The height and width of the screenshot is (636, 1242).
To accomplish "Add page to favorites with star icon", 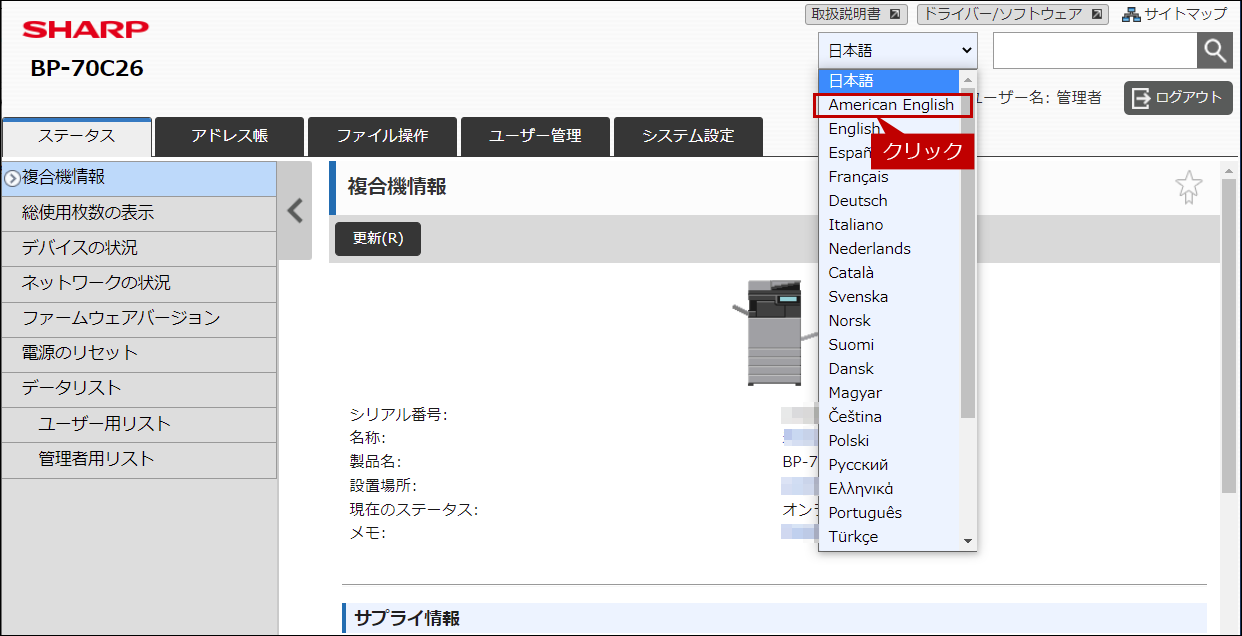I will pyautogui.click(x=1188, y=187).
